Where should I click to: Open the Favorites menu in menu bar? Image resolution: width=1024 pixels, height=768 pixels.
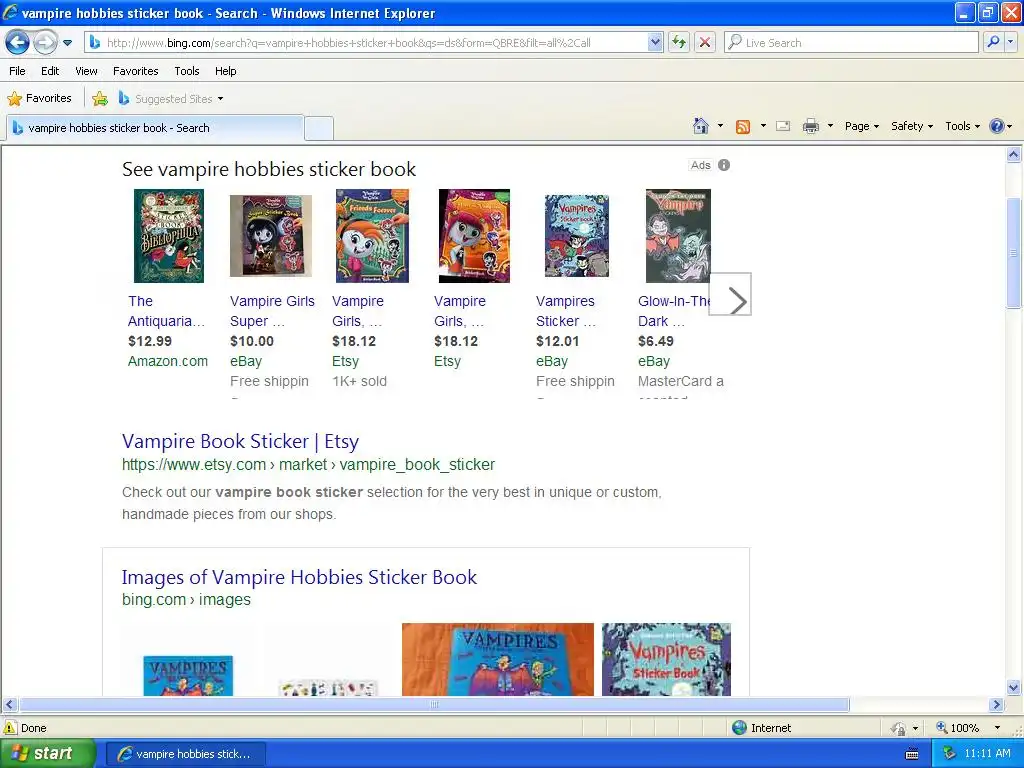[x=135, y=71]
